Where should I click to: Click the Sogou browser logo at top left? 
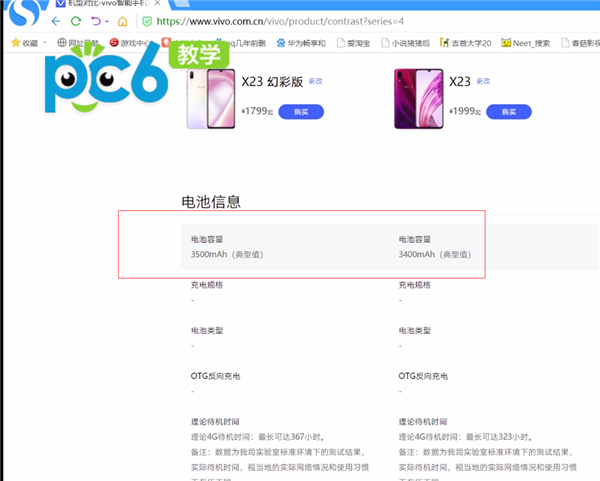(x=24, y=12)
